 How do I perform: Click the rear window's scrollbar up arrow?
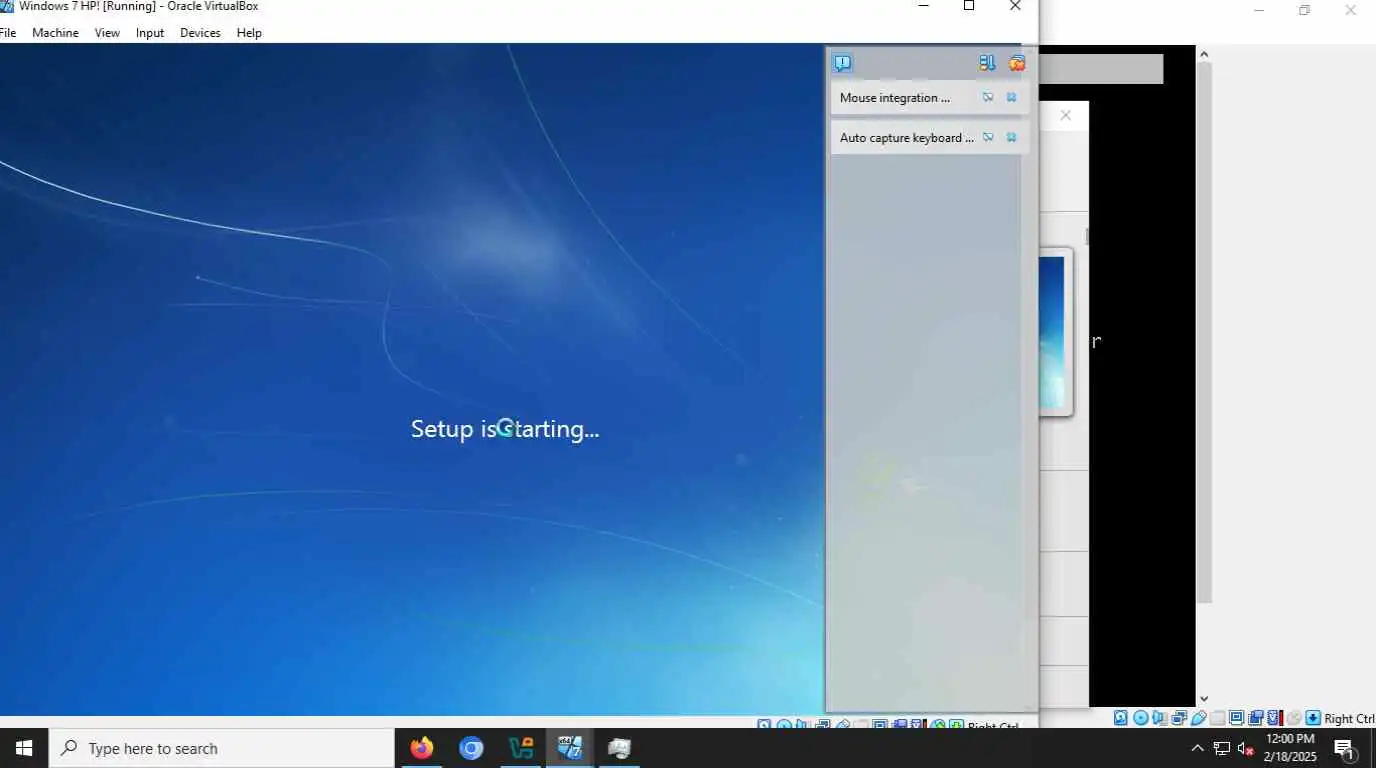pyautogui.click(x=1204, y=54)
